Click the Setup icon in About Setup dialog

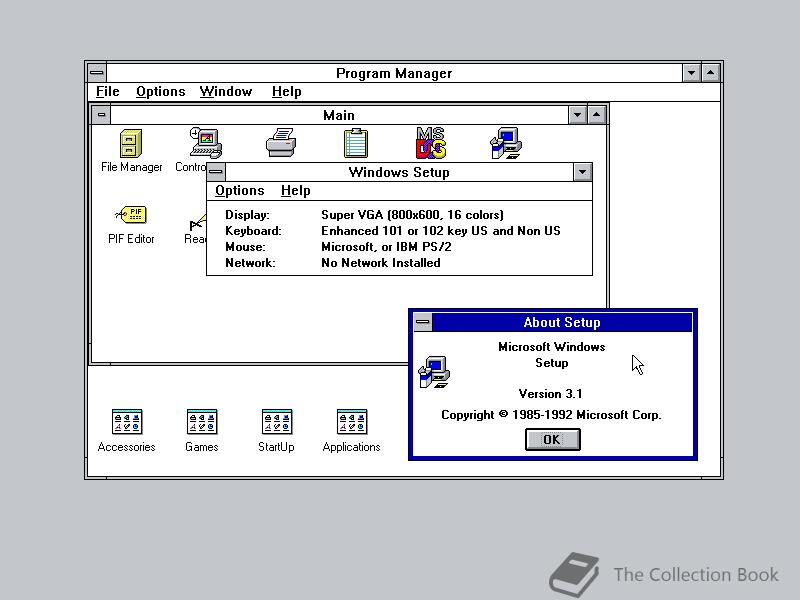(x=434, y=372)
